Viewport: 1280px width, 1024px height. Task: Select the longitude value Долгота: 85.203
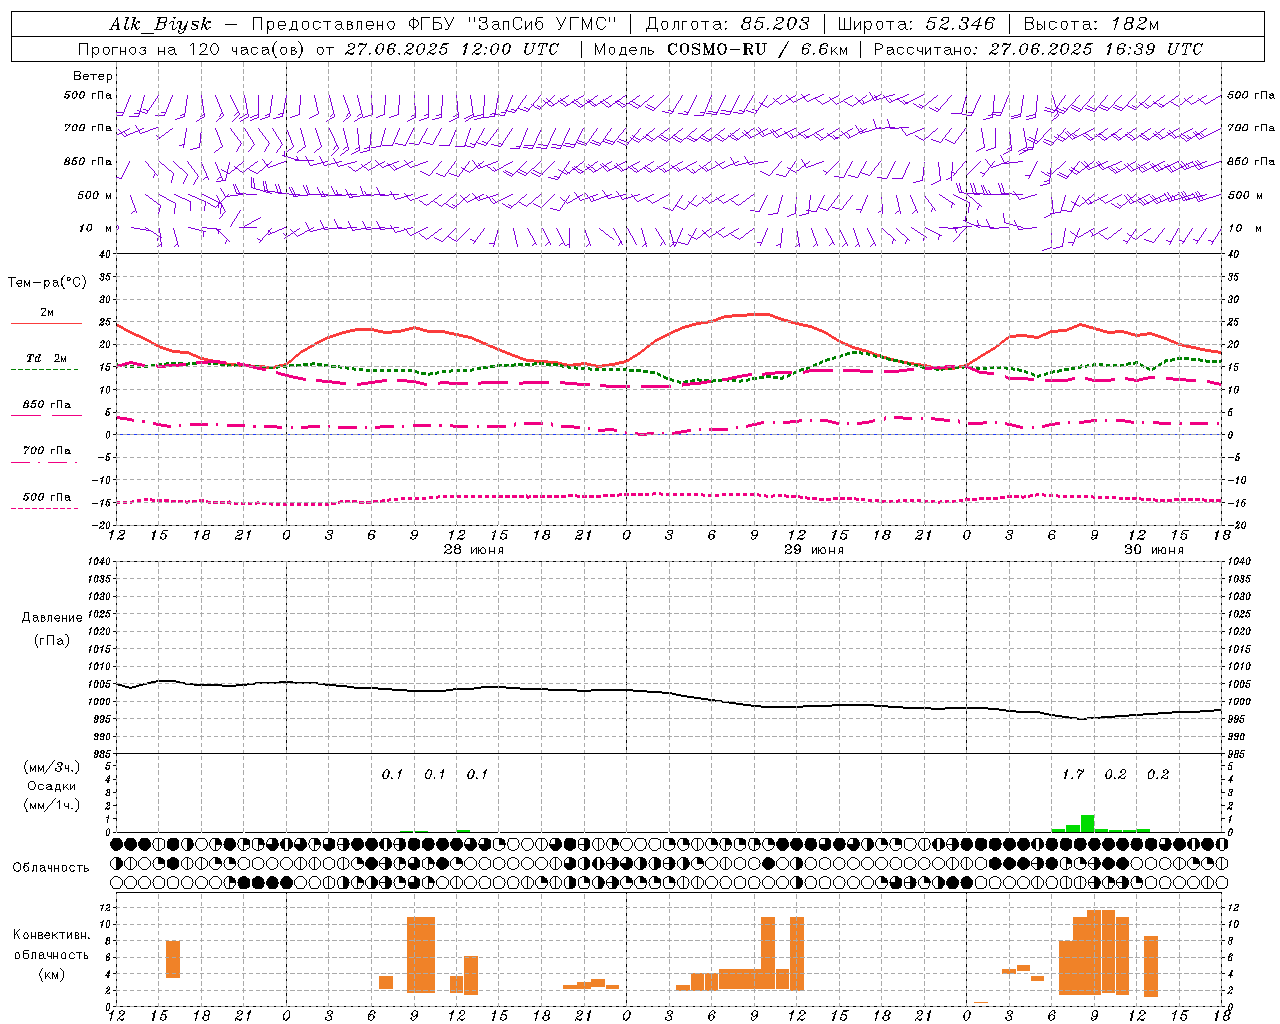tap(727, 24)
